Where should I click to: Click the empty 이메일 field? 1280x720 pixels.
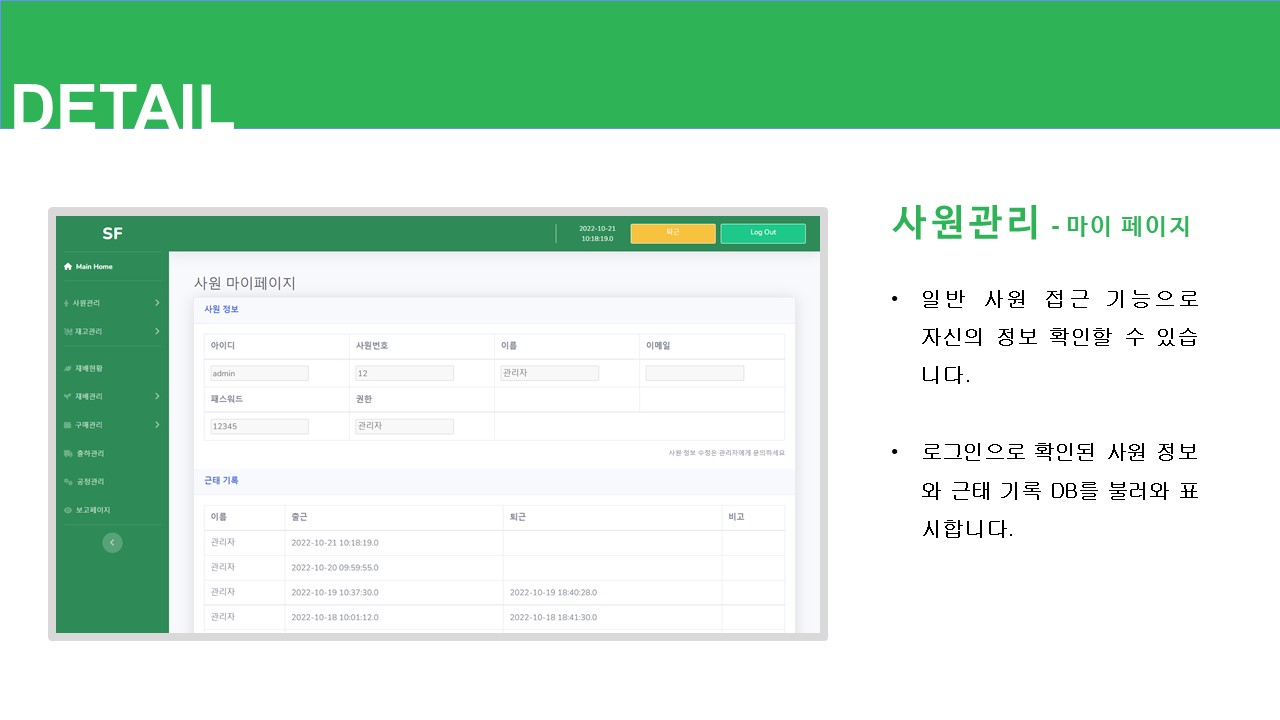pos(695,373)
